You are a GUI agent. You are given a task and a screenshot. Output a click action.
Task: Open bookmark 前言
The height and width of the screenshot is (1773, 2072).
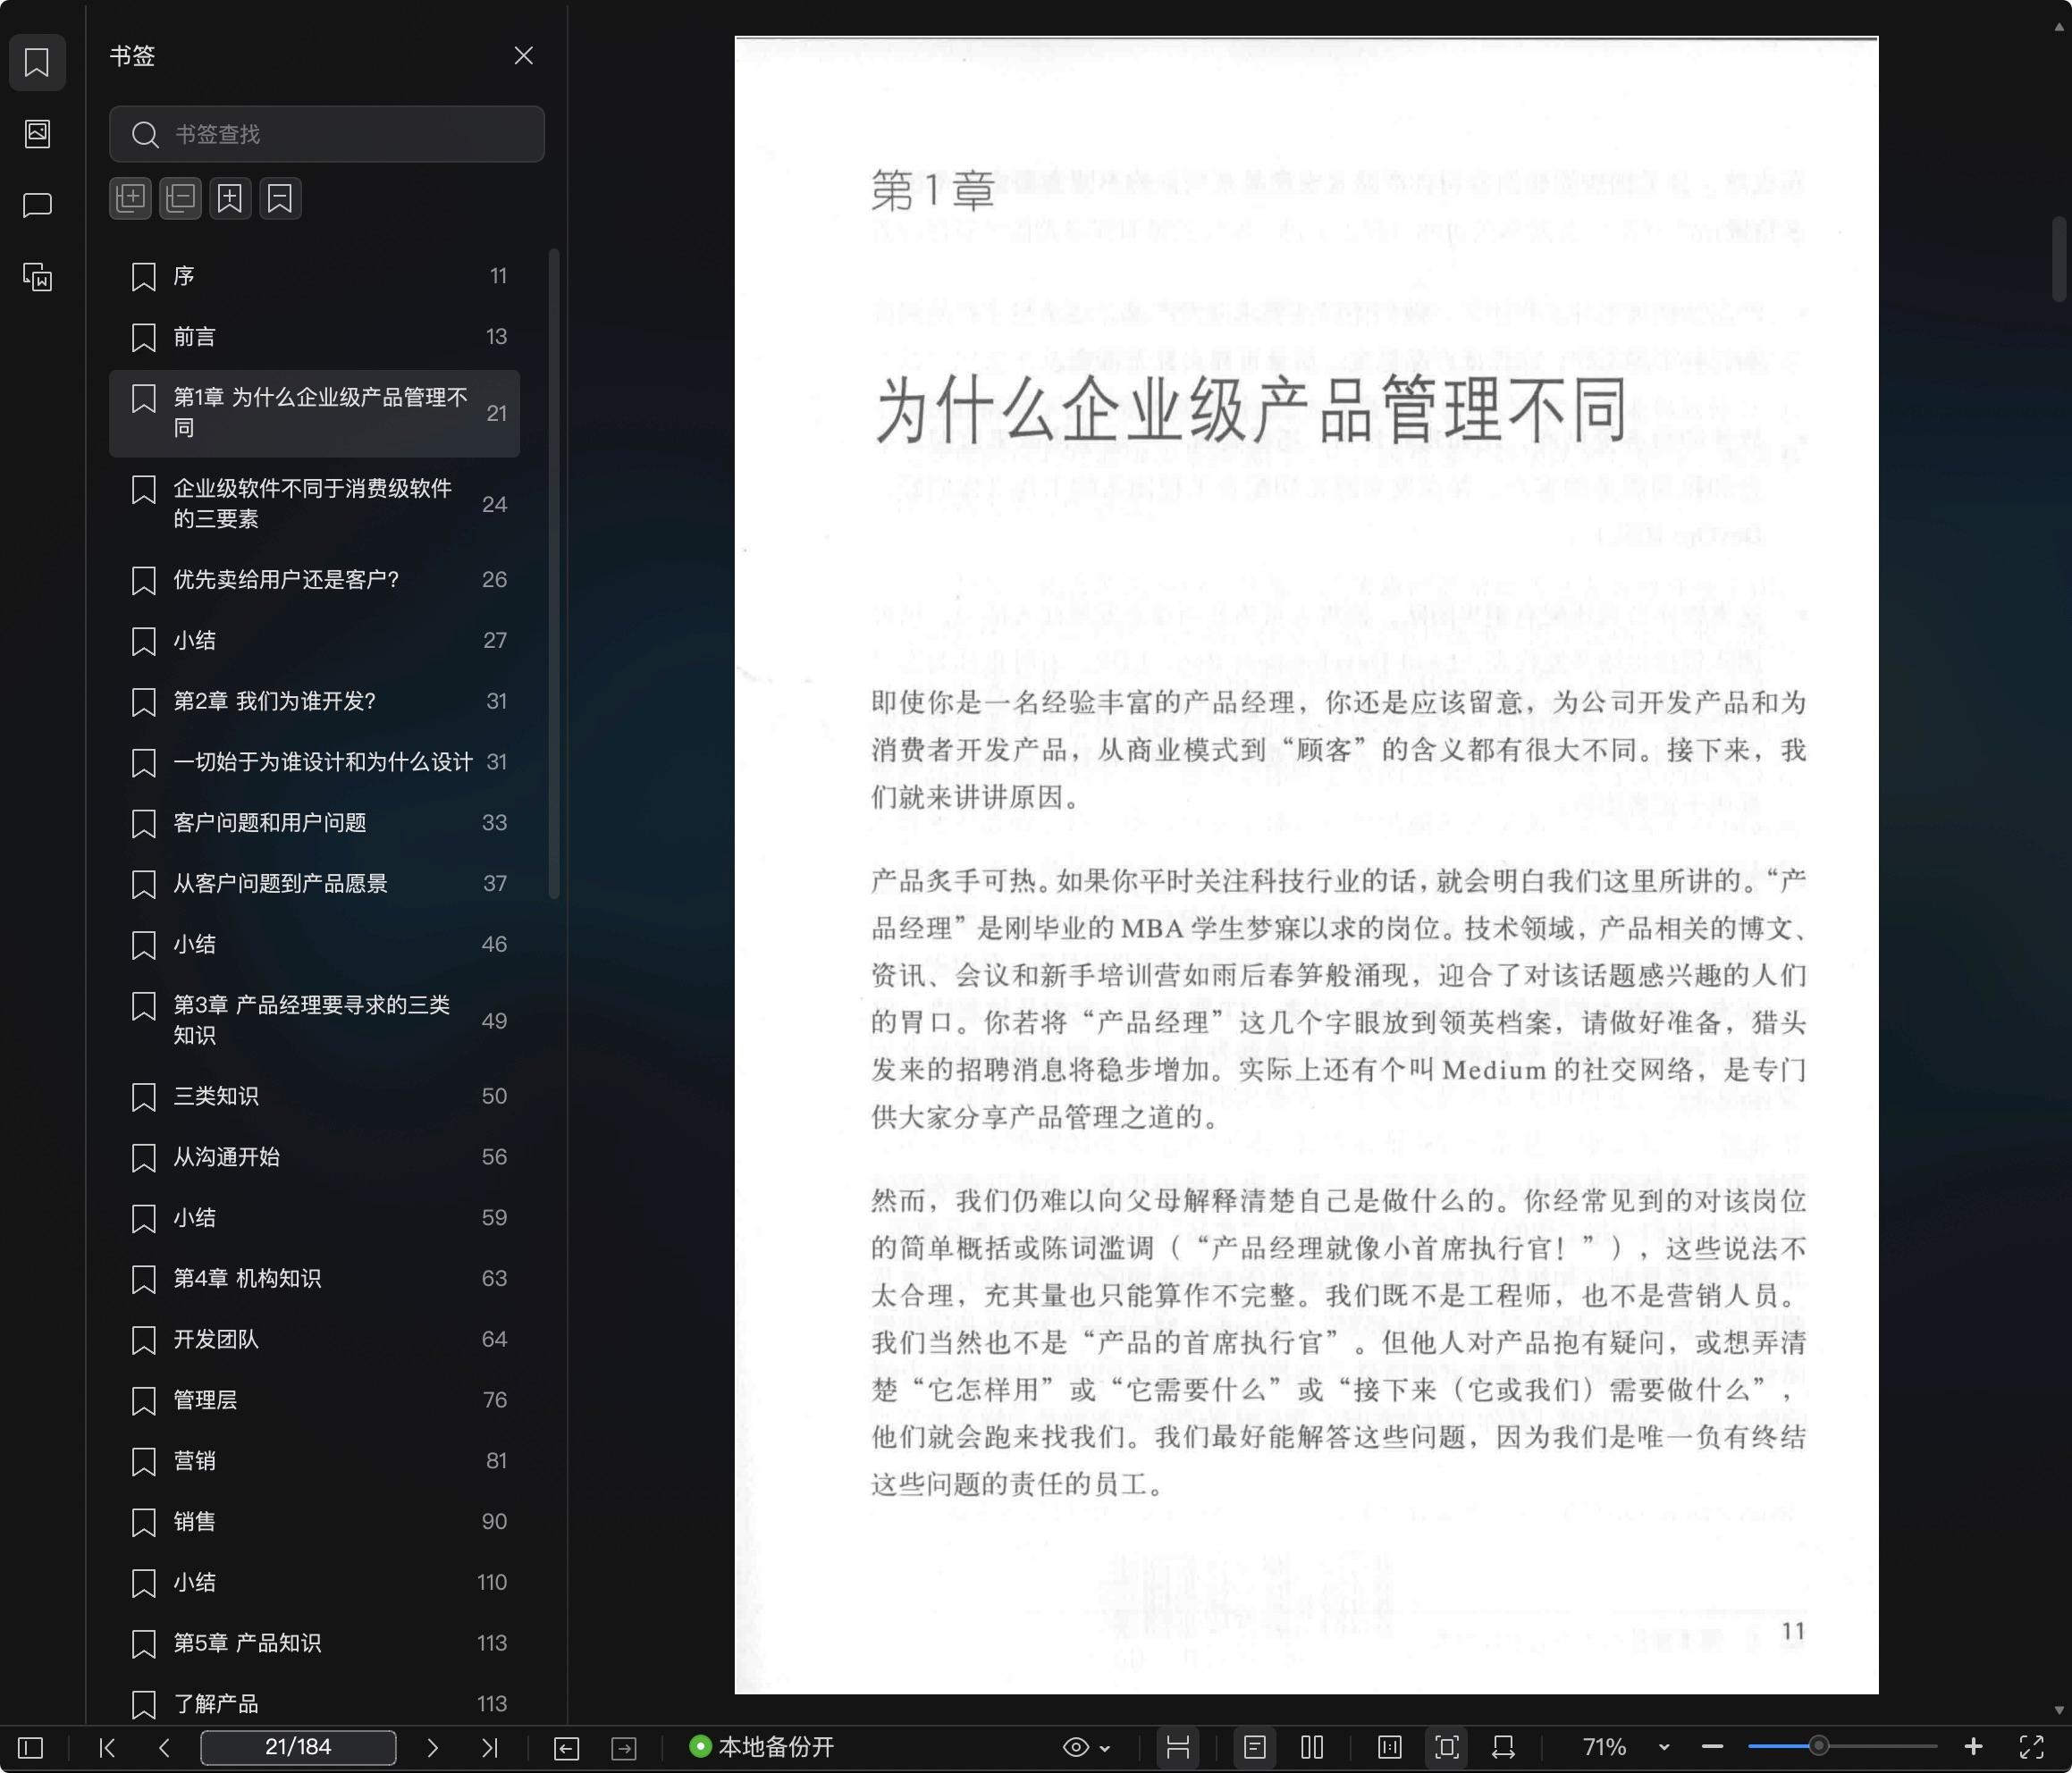314,337
